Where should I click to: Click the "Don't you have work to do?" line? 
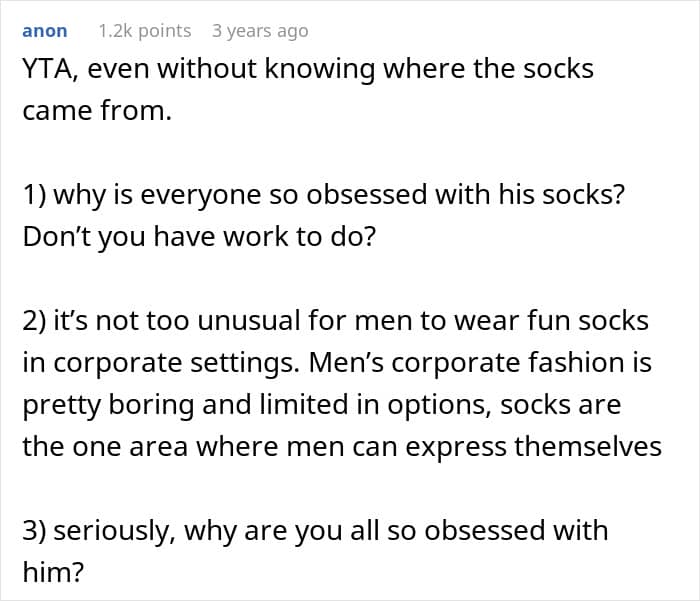pos(196,237)
